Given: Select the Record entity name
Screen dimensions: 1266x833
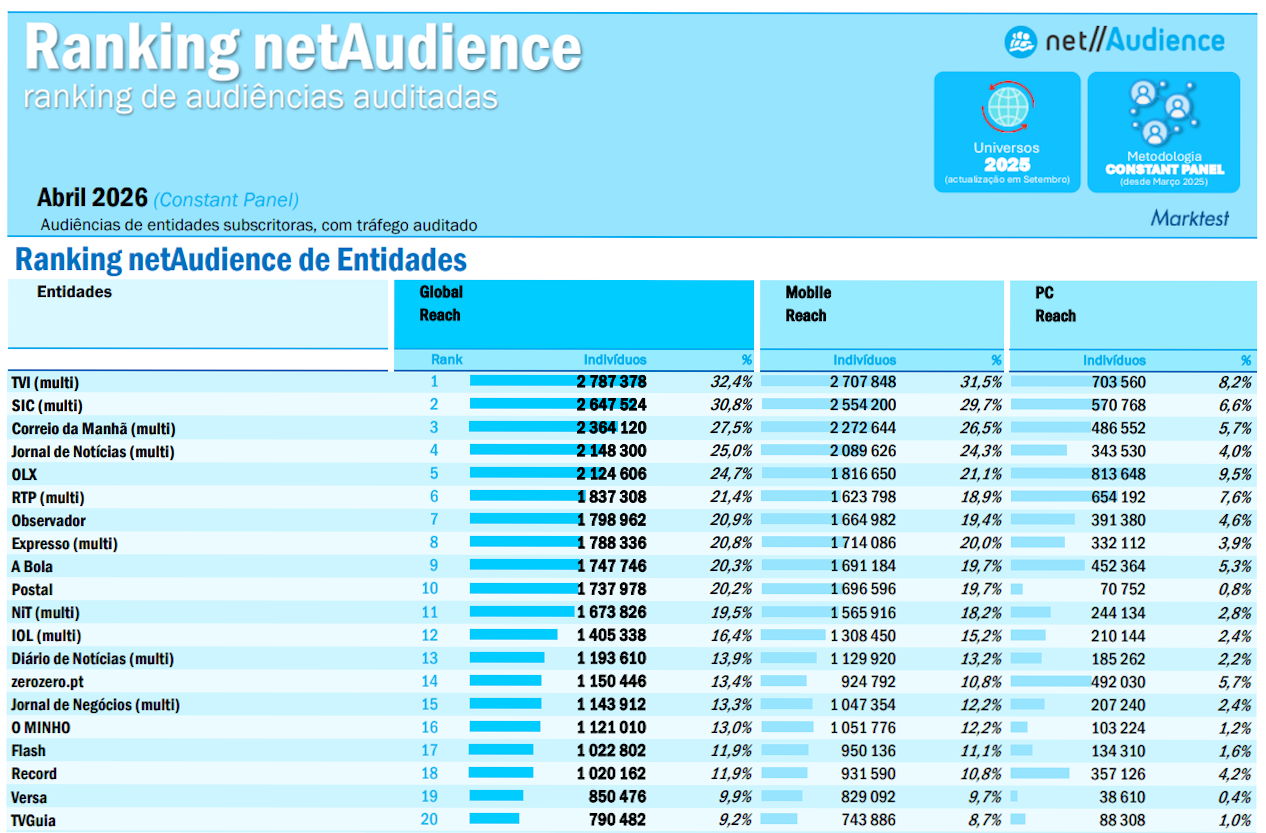Looking at the screenshot, I should (34, 774).
